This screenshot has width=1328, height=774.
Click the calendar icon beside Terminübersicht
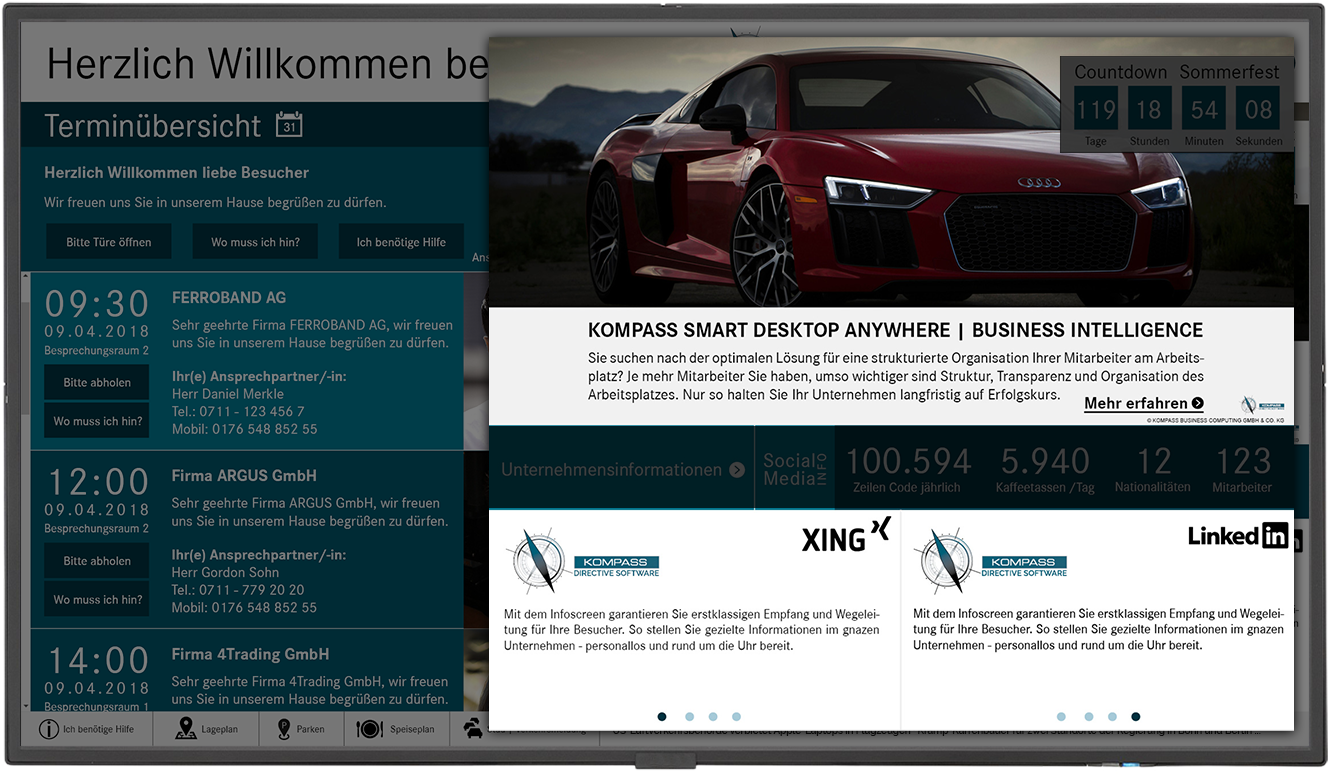coord(289,125)
